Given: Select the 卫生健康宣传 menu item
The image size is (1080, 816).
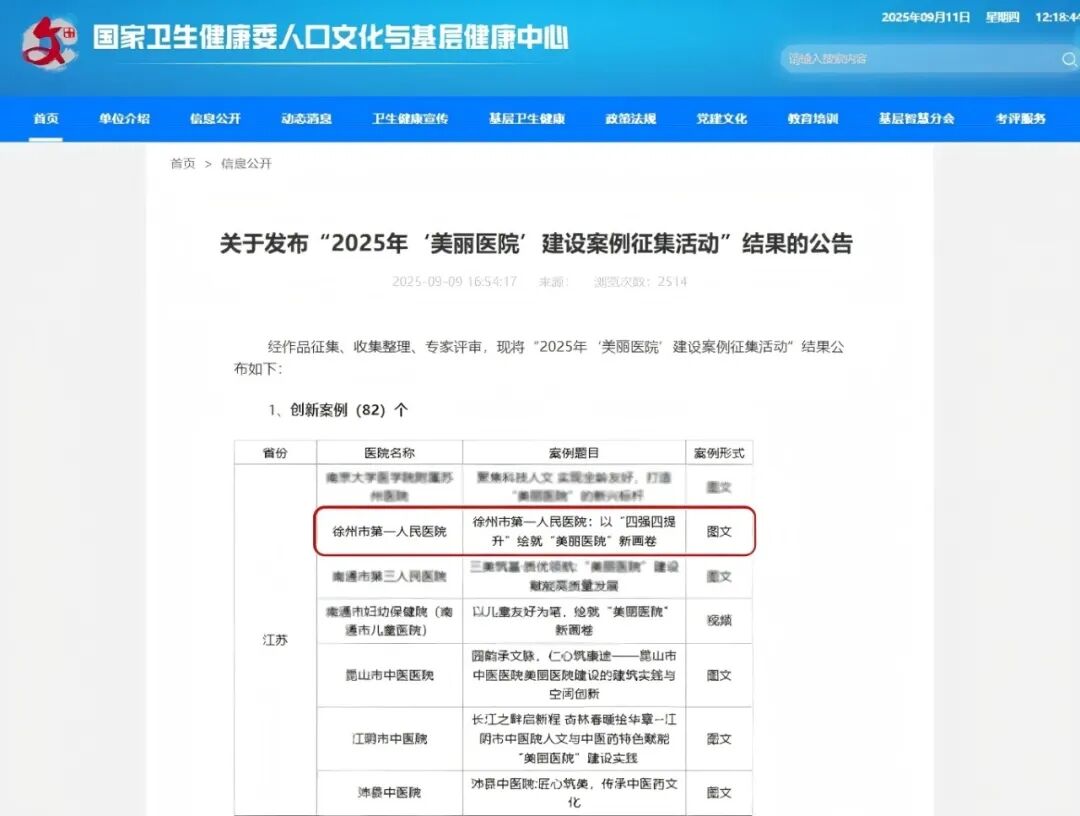Looking at the screenshot, I should click(410, 118).
